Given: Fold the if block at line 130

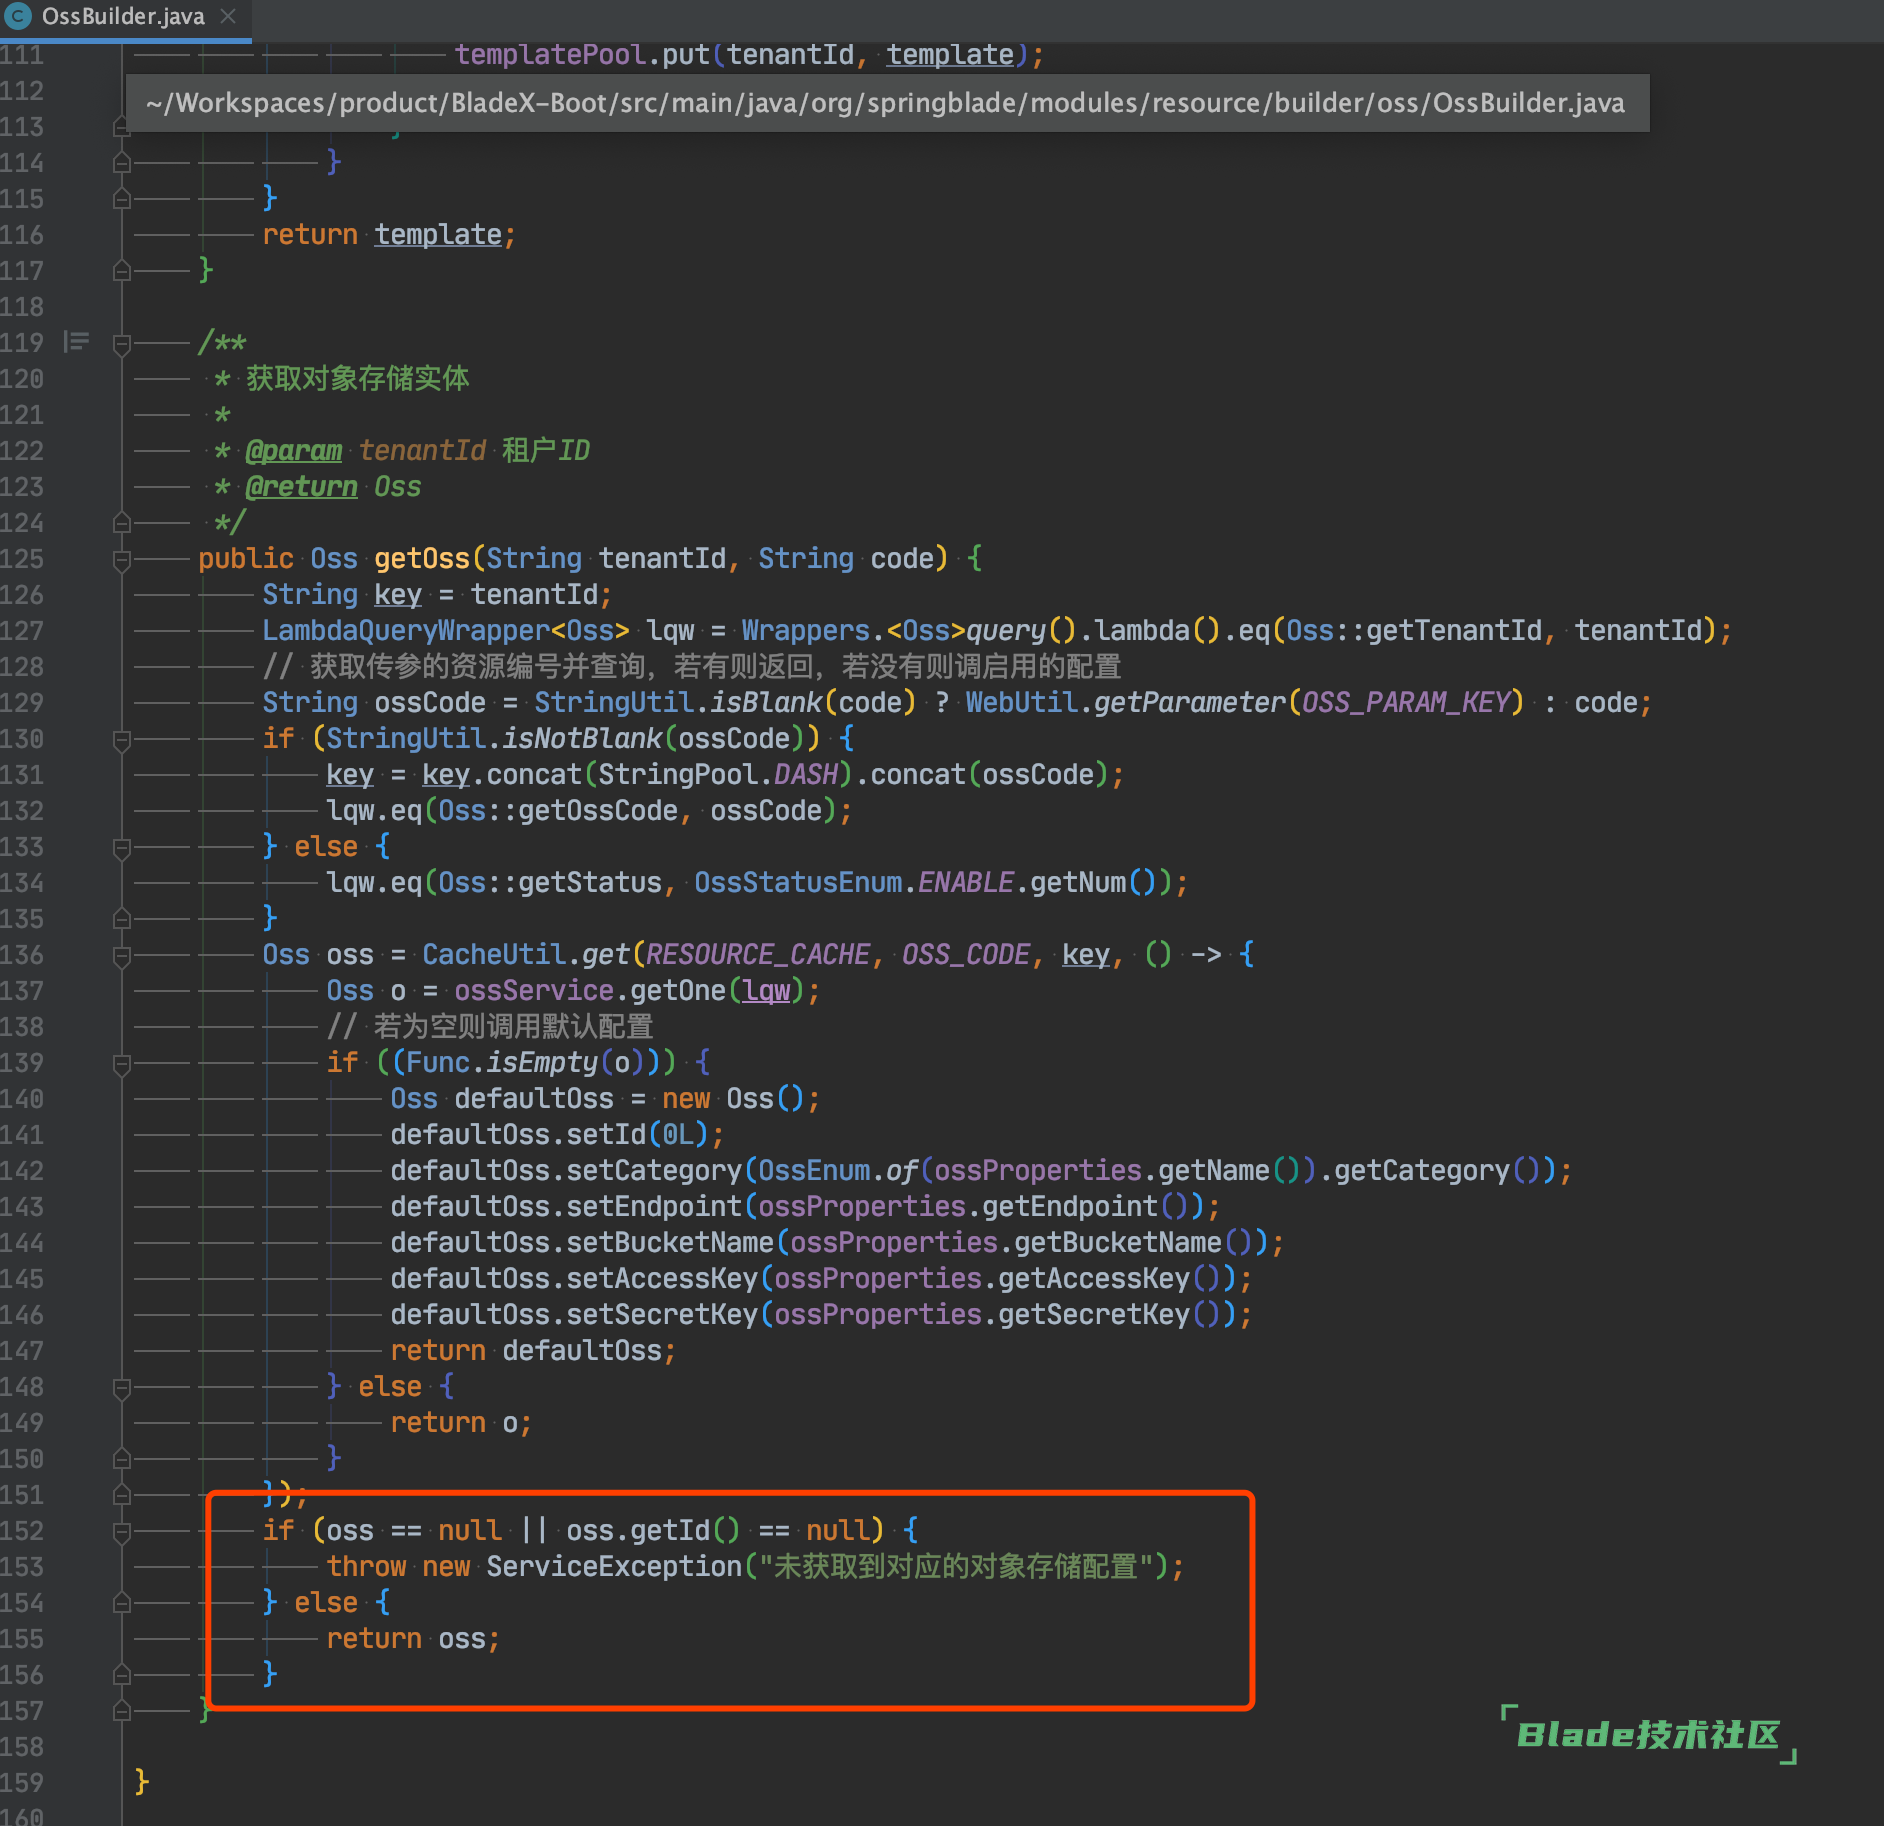Looking at the screenshot, I should 122,739.
